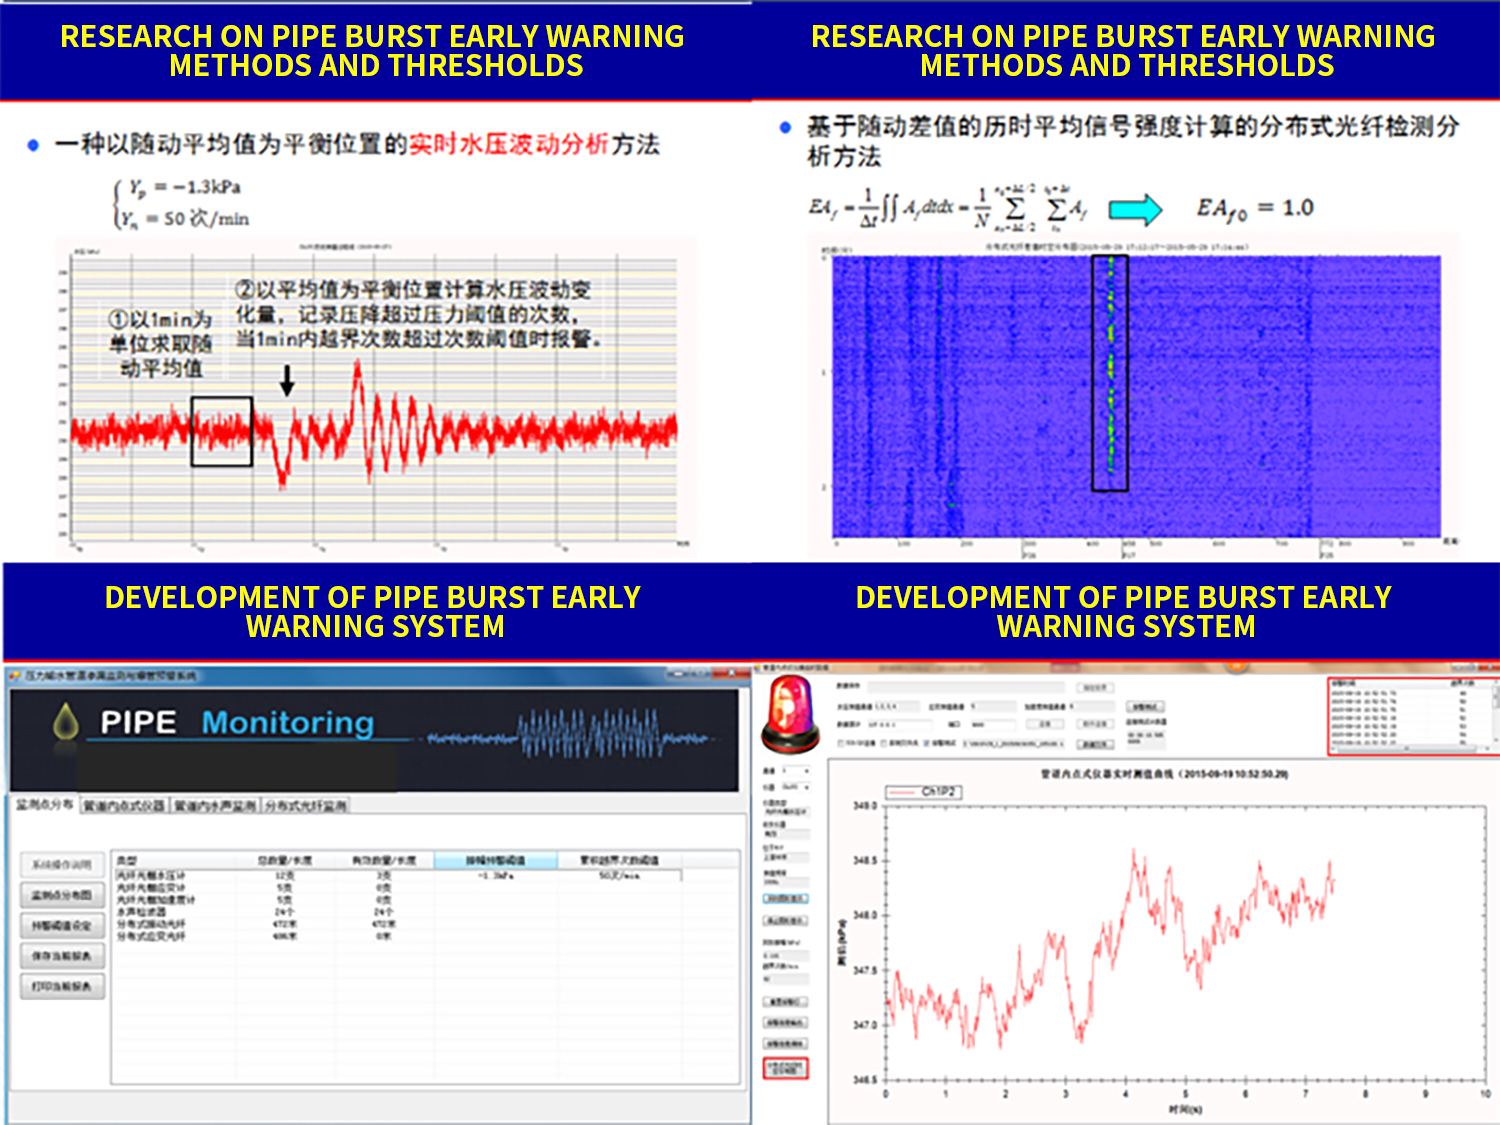Click the red alarm siren icon
This screenshot has height=1125, width=1500.
[x=790, y=713]
